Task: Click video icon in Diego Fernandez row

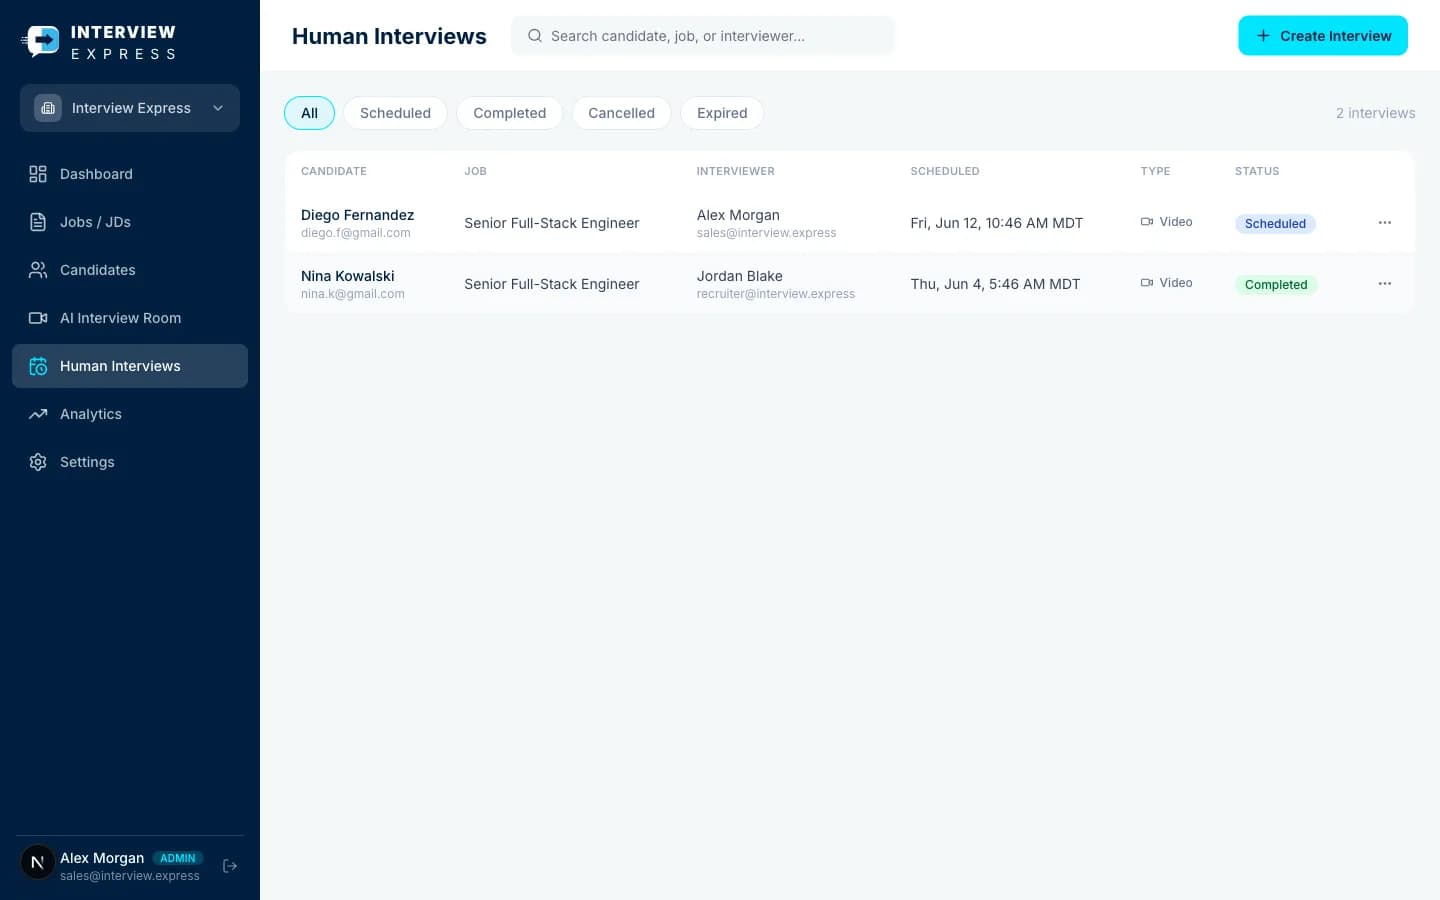Action: pos(1147,222)
